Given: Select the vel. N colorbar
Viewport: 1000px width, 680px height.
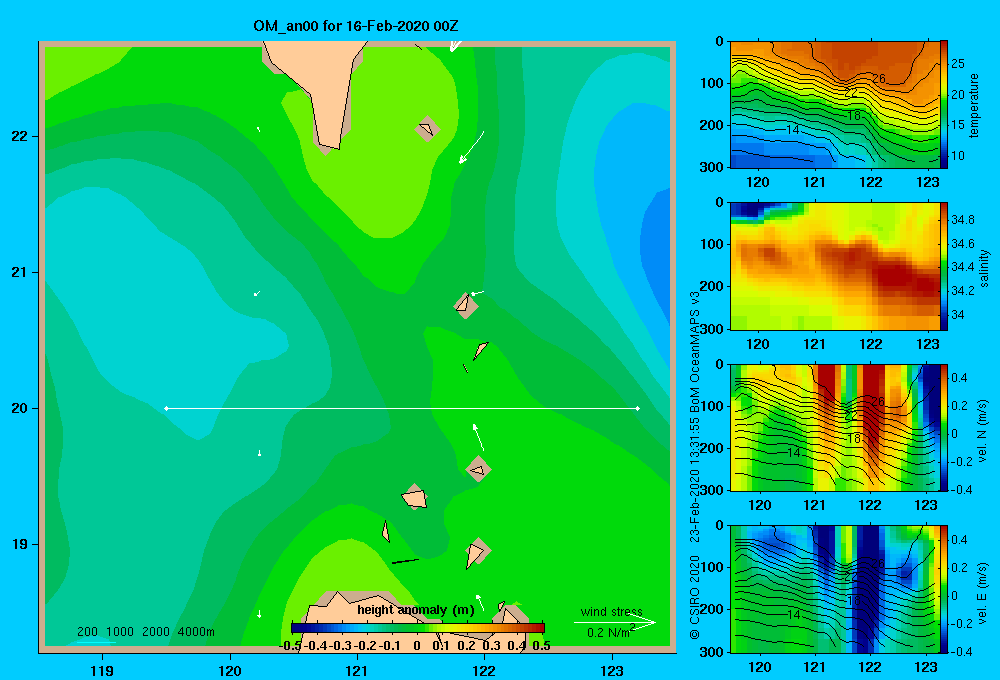Looking at the screenshot, I should click(x=944, y=427).
